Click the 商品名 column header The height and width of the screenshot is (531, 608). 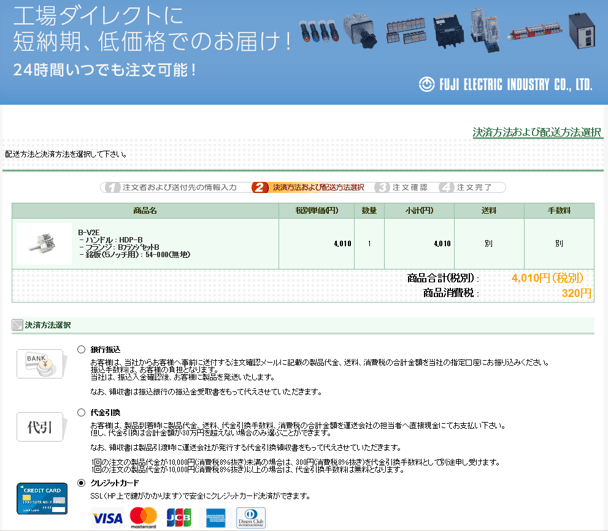point(145,211)
